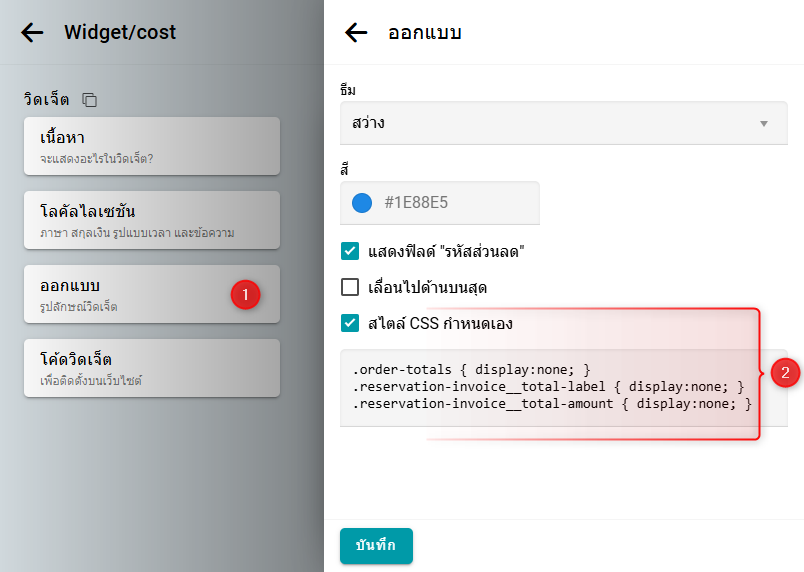Open the โค้ดวิดเจ็ต section

[152, 368]
